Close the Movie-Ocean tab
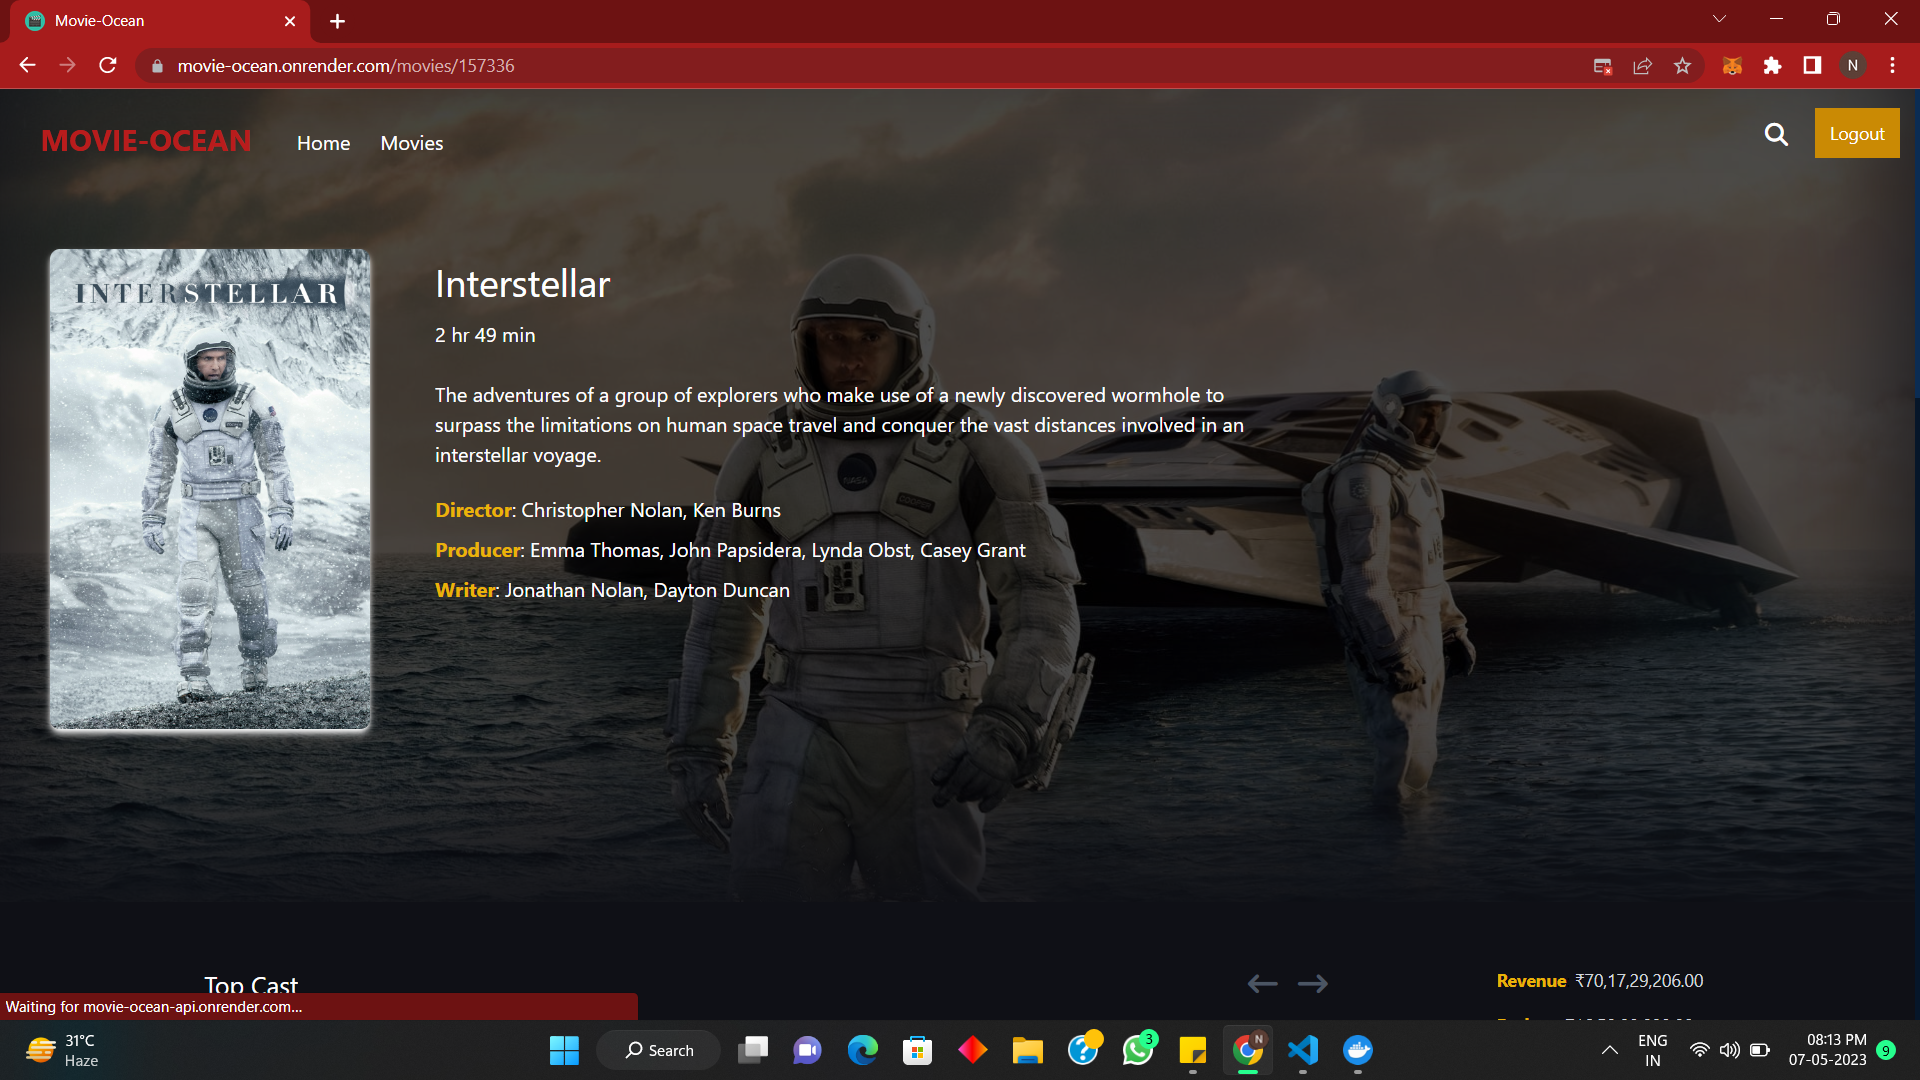 click(290, 21)
